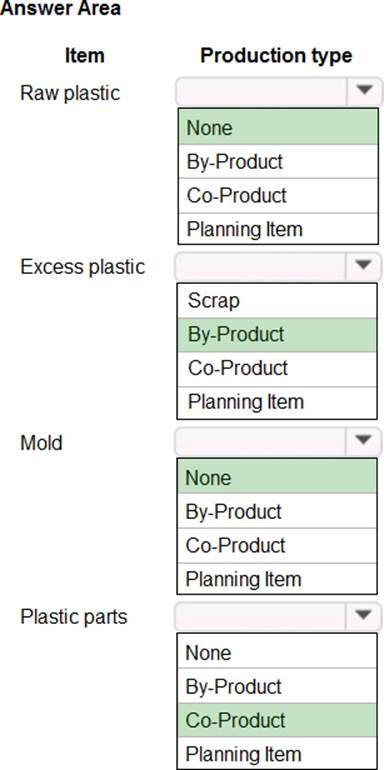Open the Excess plastic dropdown arrow

364,266
